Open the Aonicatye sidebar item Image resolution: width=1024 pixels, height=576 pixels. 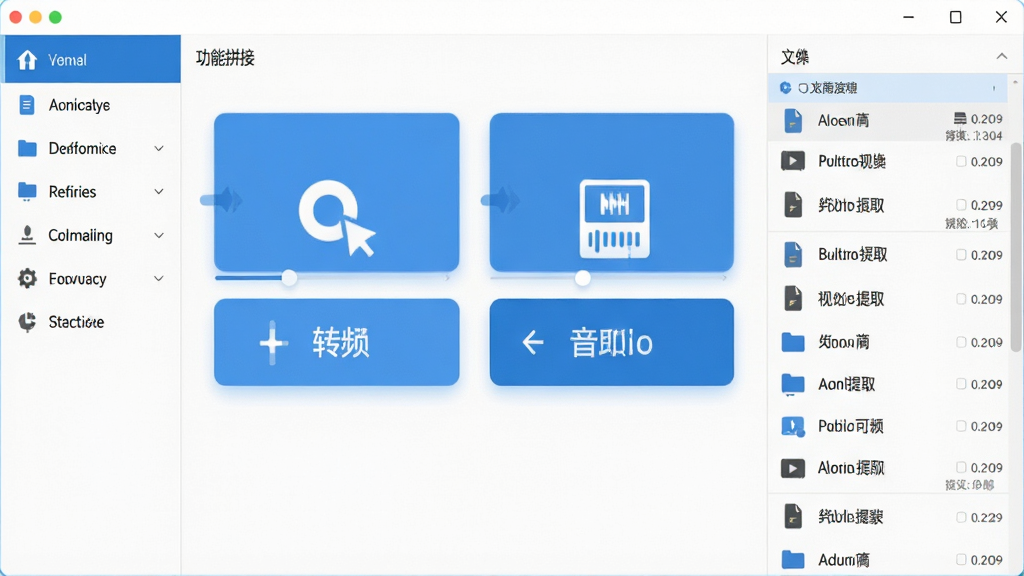(x=91, y=104)
